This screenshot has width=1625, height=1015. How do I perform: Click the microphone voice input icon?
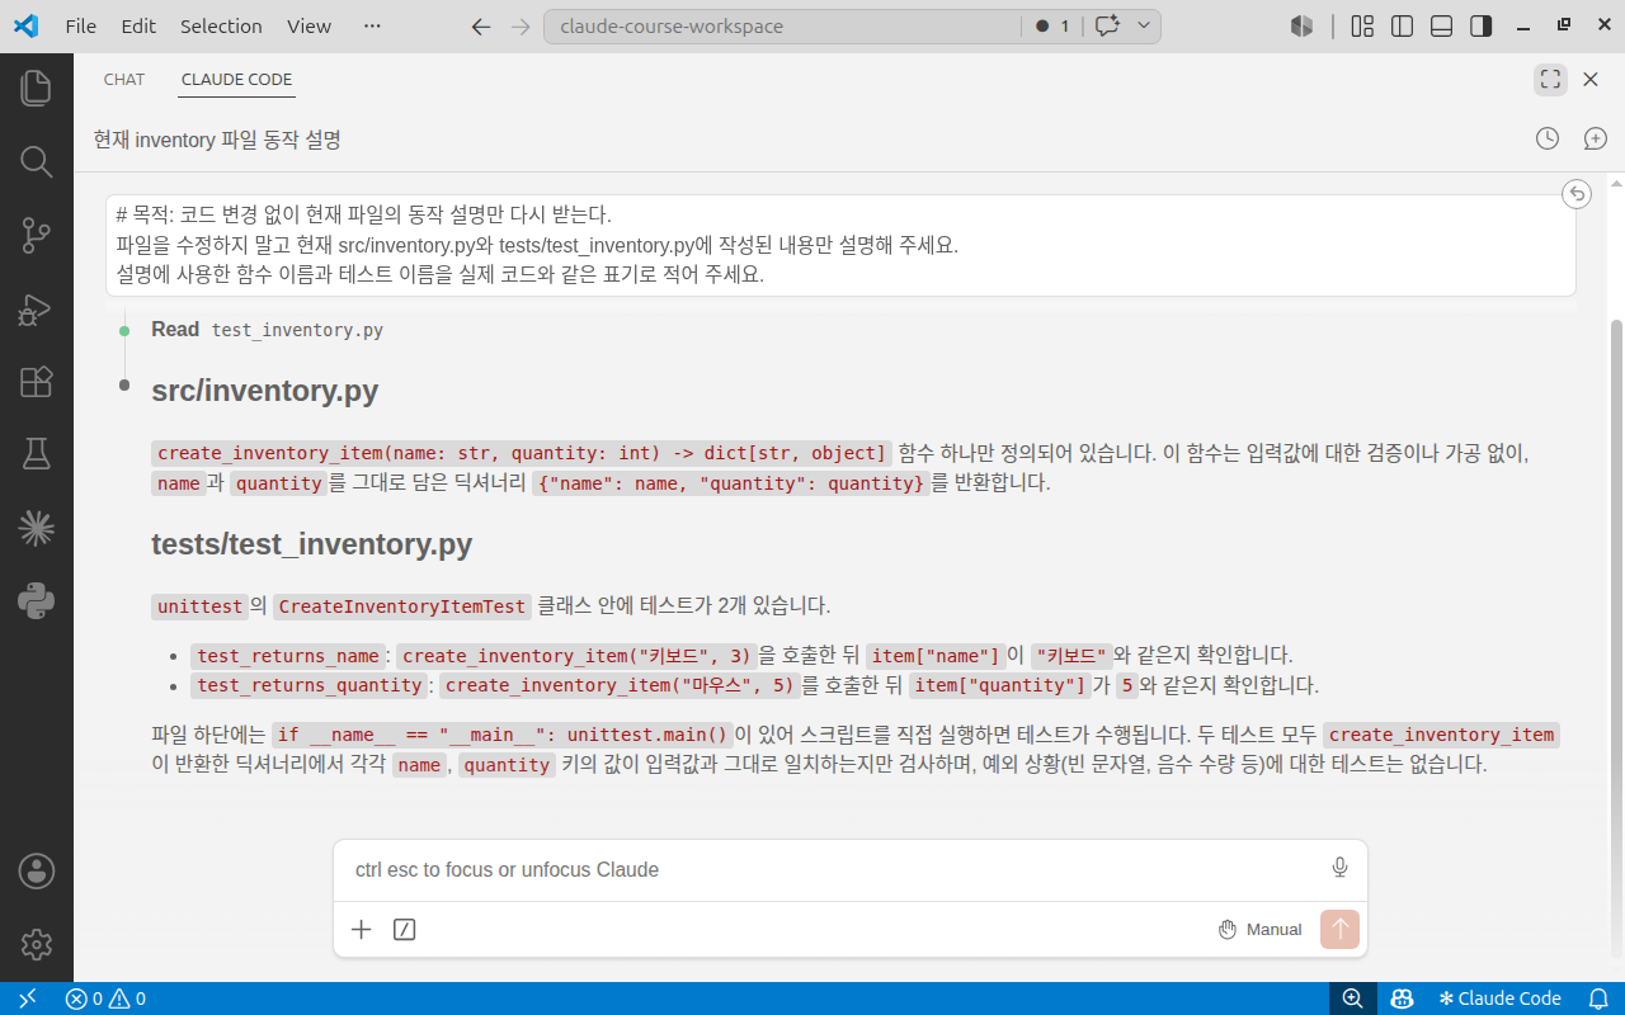point(1339,867)
